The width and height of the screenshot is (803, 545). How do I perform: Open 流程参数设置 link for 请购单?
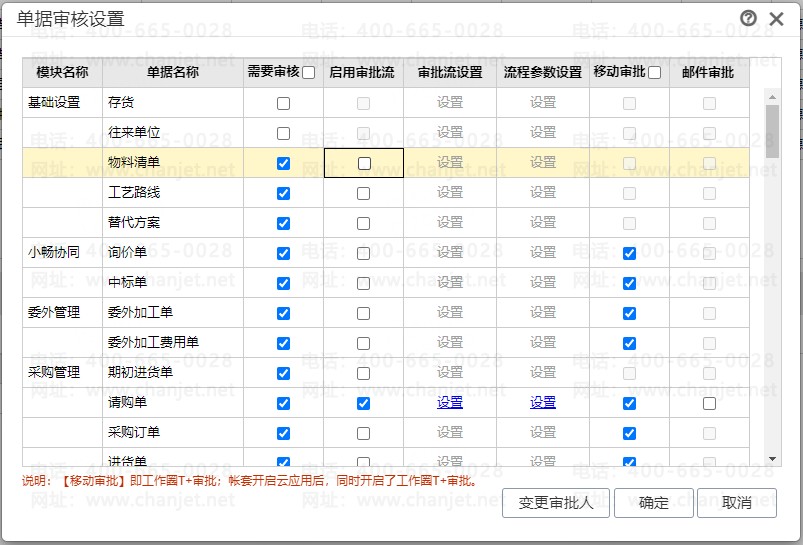(x=543, y=403)
